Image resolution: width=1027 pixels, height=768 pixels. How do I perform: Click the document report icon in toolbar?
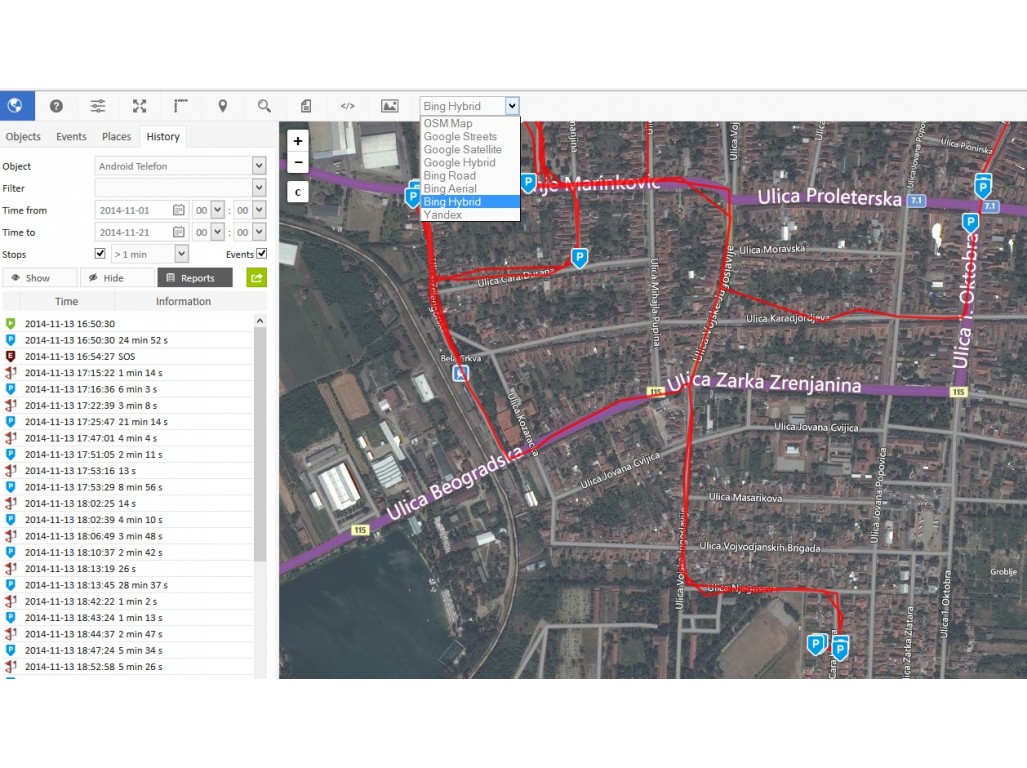306,105
